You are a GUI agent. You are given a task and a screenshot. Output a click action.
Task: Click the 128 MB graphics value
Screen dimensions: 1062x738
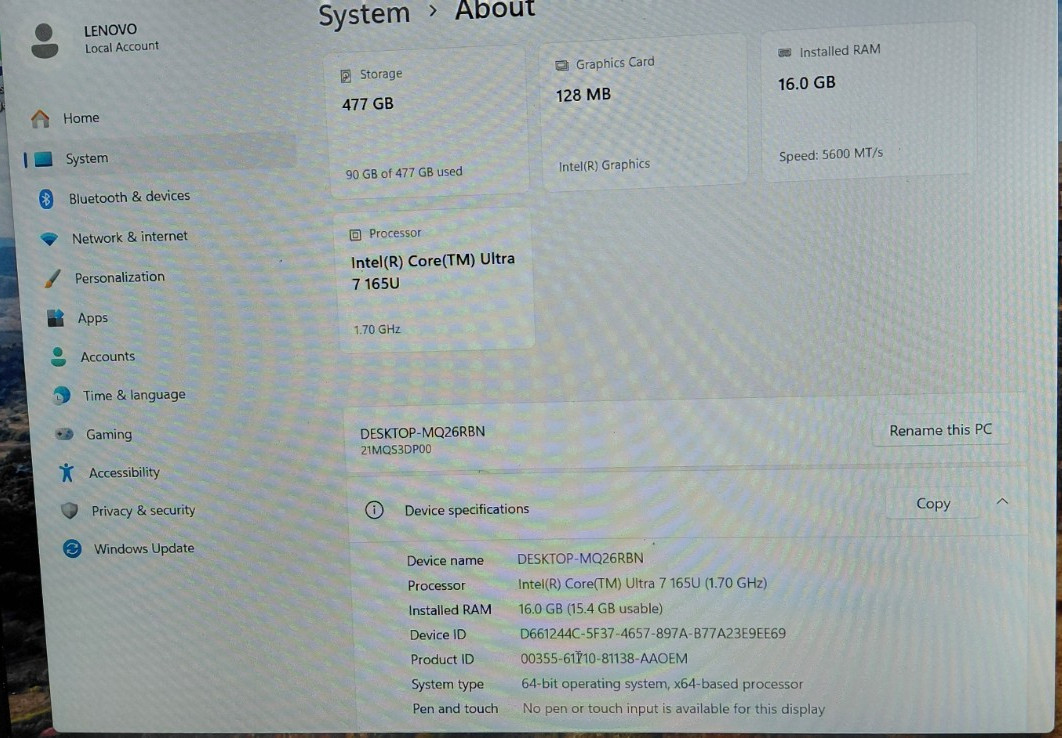tap(583, 95)
